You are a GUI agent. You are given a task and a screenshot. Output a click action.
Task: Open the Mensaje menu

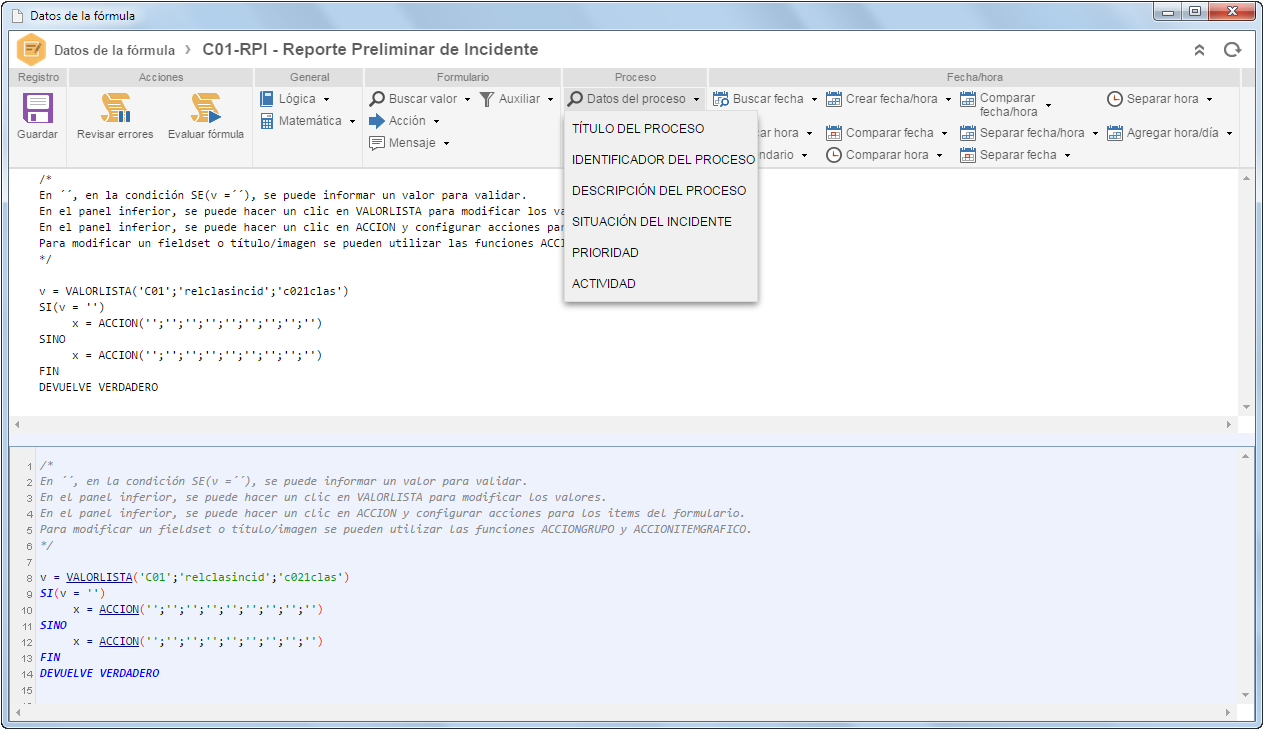pyautogui.click(x=410, y=143)
